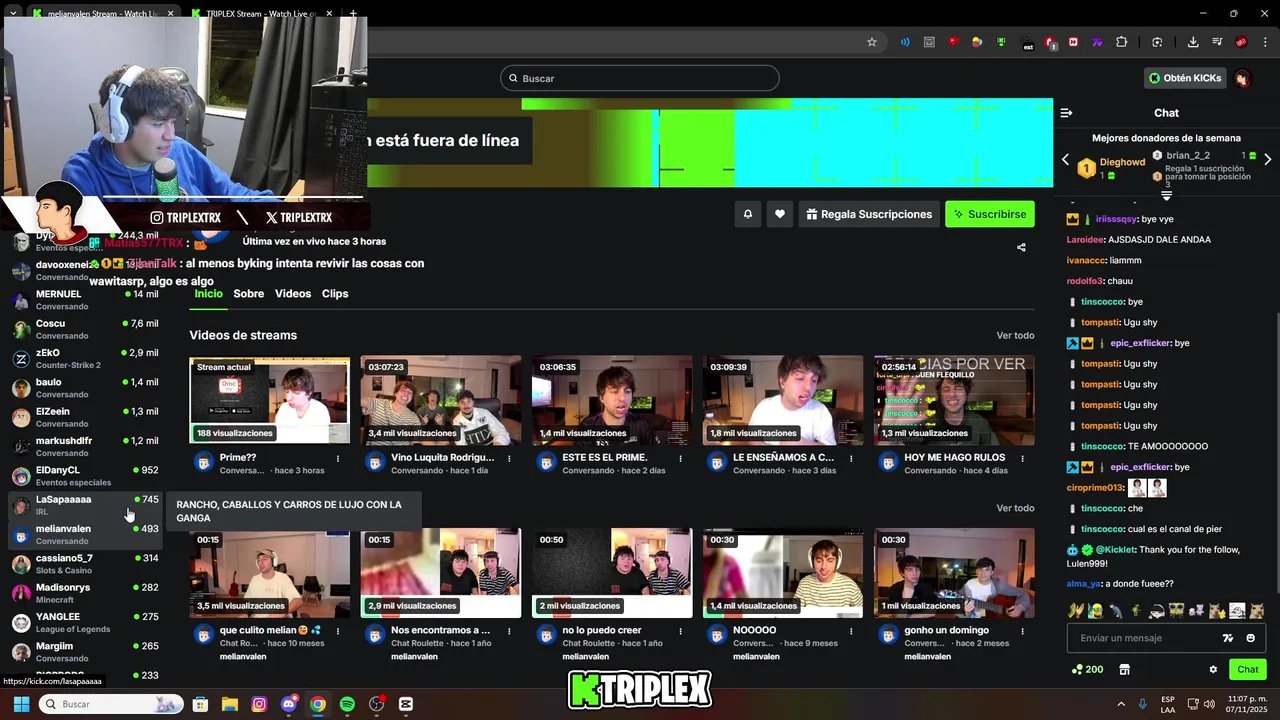Viewport: 1280px width, 720px height.
Task: Collapse chat with the panel toggle icon
Action: [x=1066, y=113]
